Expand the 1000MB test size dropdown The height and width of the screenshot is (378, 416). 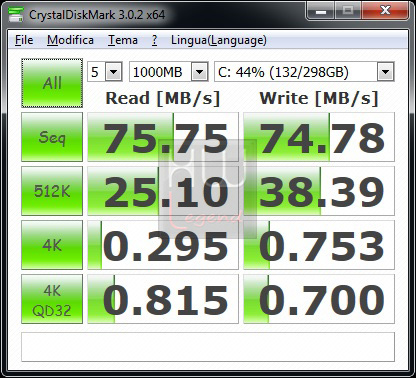[200, 72]
